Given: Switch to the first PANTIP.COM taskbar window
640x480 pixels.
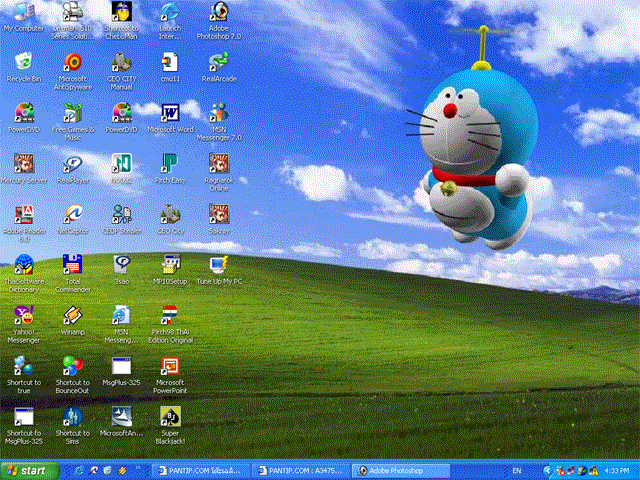Looking at the screenshot, I should [x=202, y=471].
